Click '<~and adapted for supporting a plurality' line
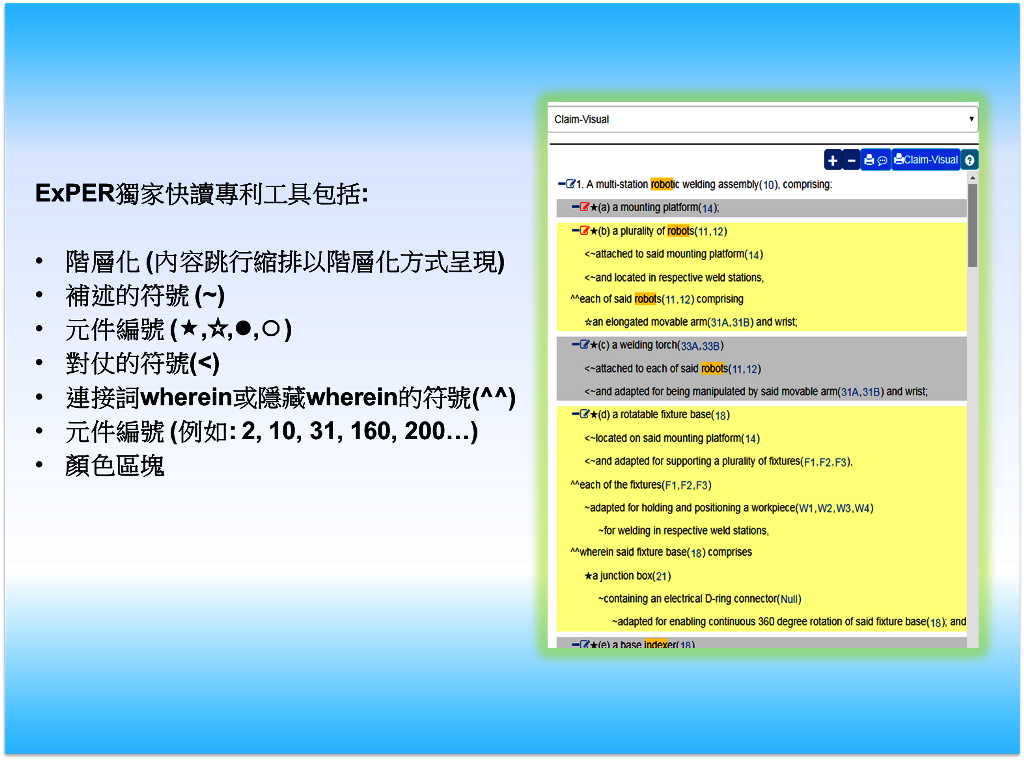1024x760 pixels. tap(718, 461)
